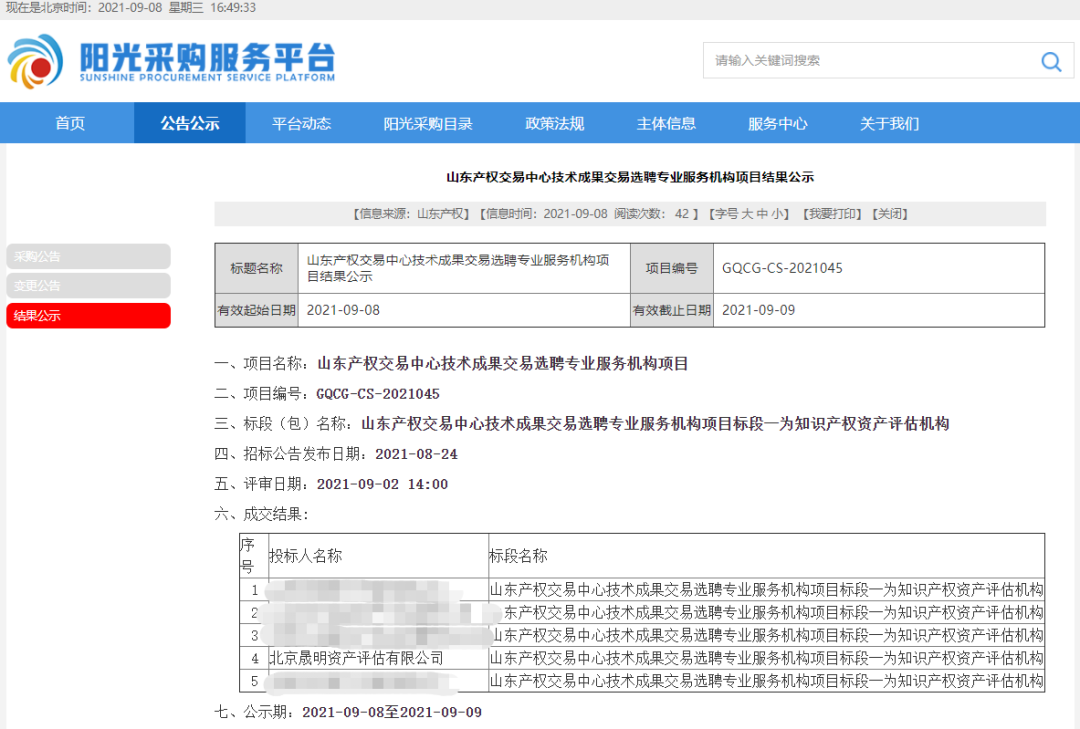Select 变更公告 in the sidebar
The image size is (1080, 729).
tap(88, 285)
